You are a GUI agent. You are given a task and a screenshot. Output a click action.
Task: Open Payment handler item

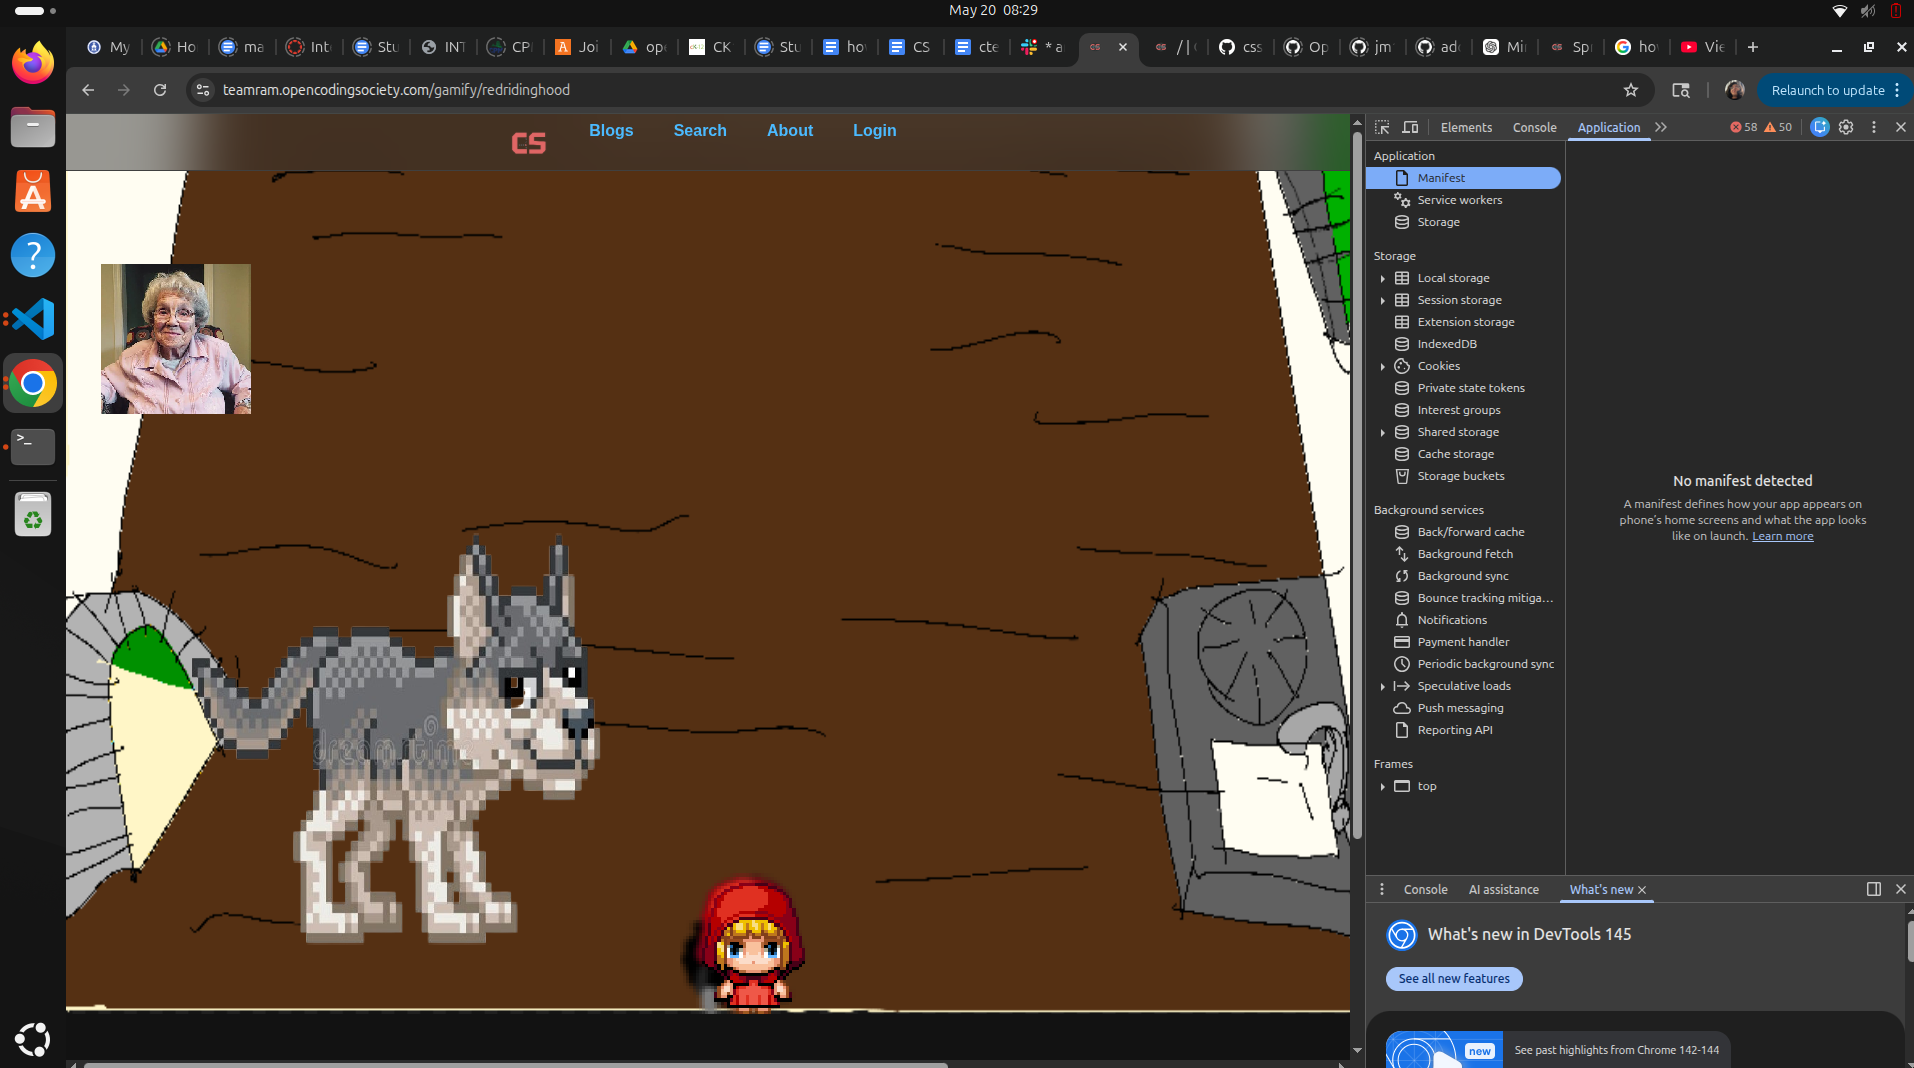(1463, 642)
